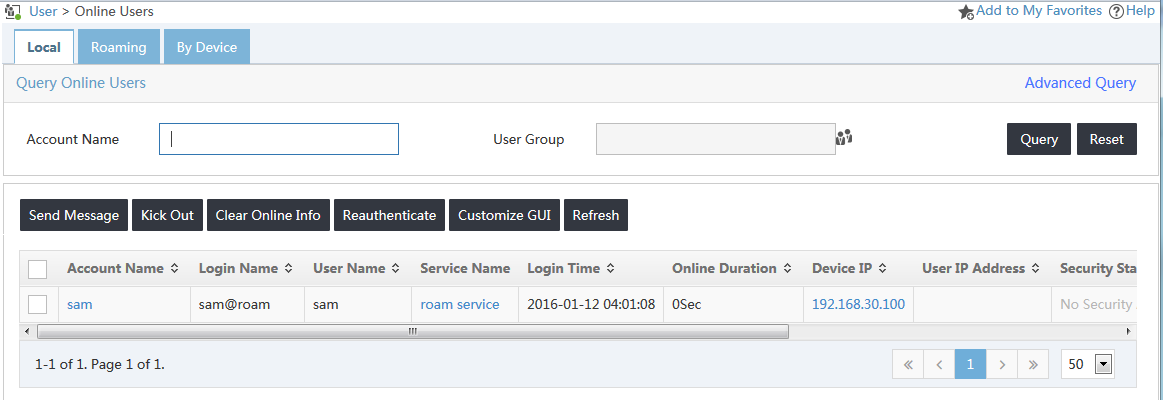This screenshot has width=1163, height=400.
Task: Click the Help question mark icon
Action: 1116,11
